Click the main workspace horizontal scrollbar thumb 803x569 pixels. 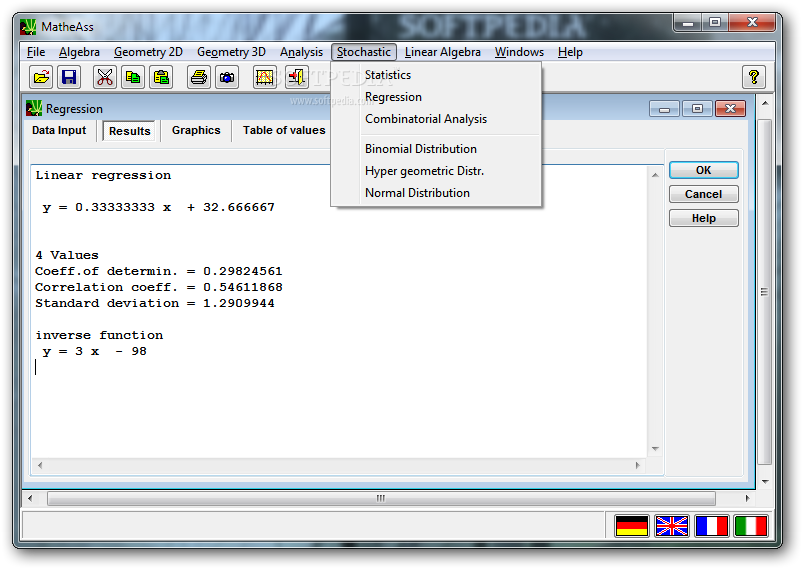(x=381, y=498)
